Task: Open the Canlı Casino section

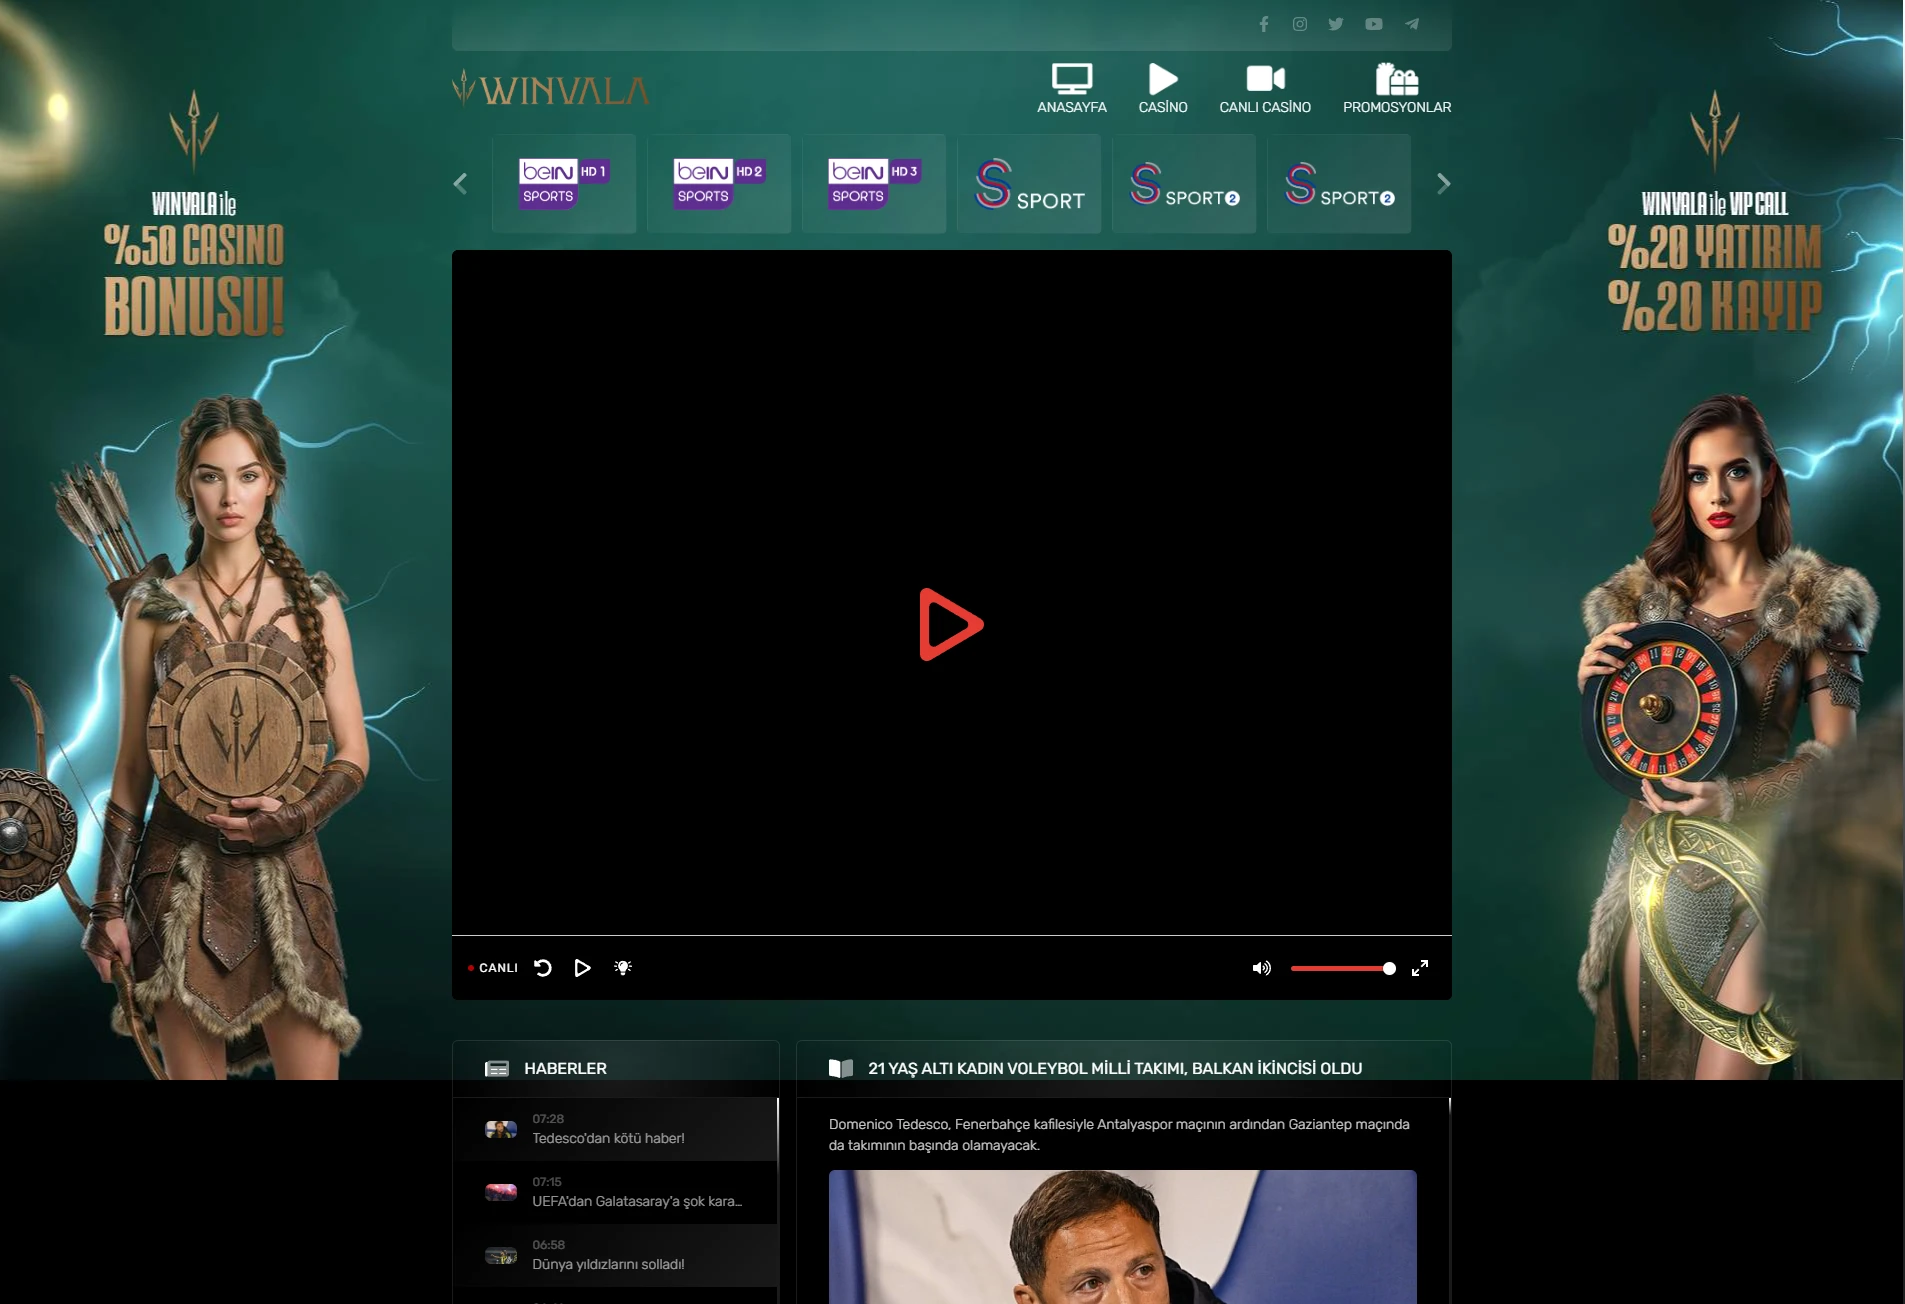Action: point(1265,88)
